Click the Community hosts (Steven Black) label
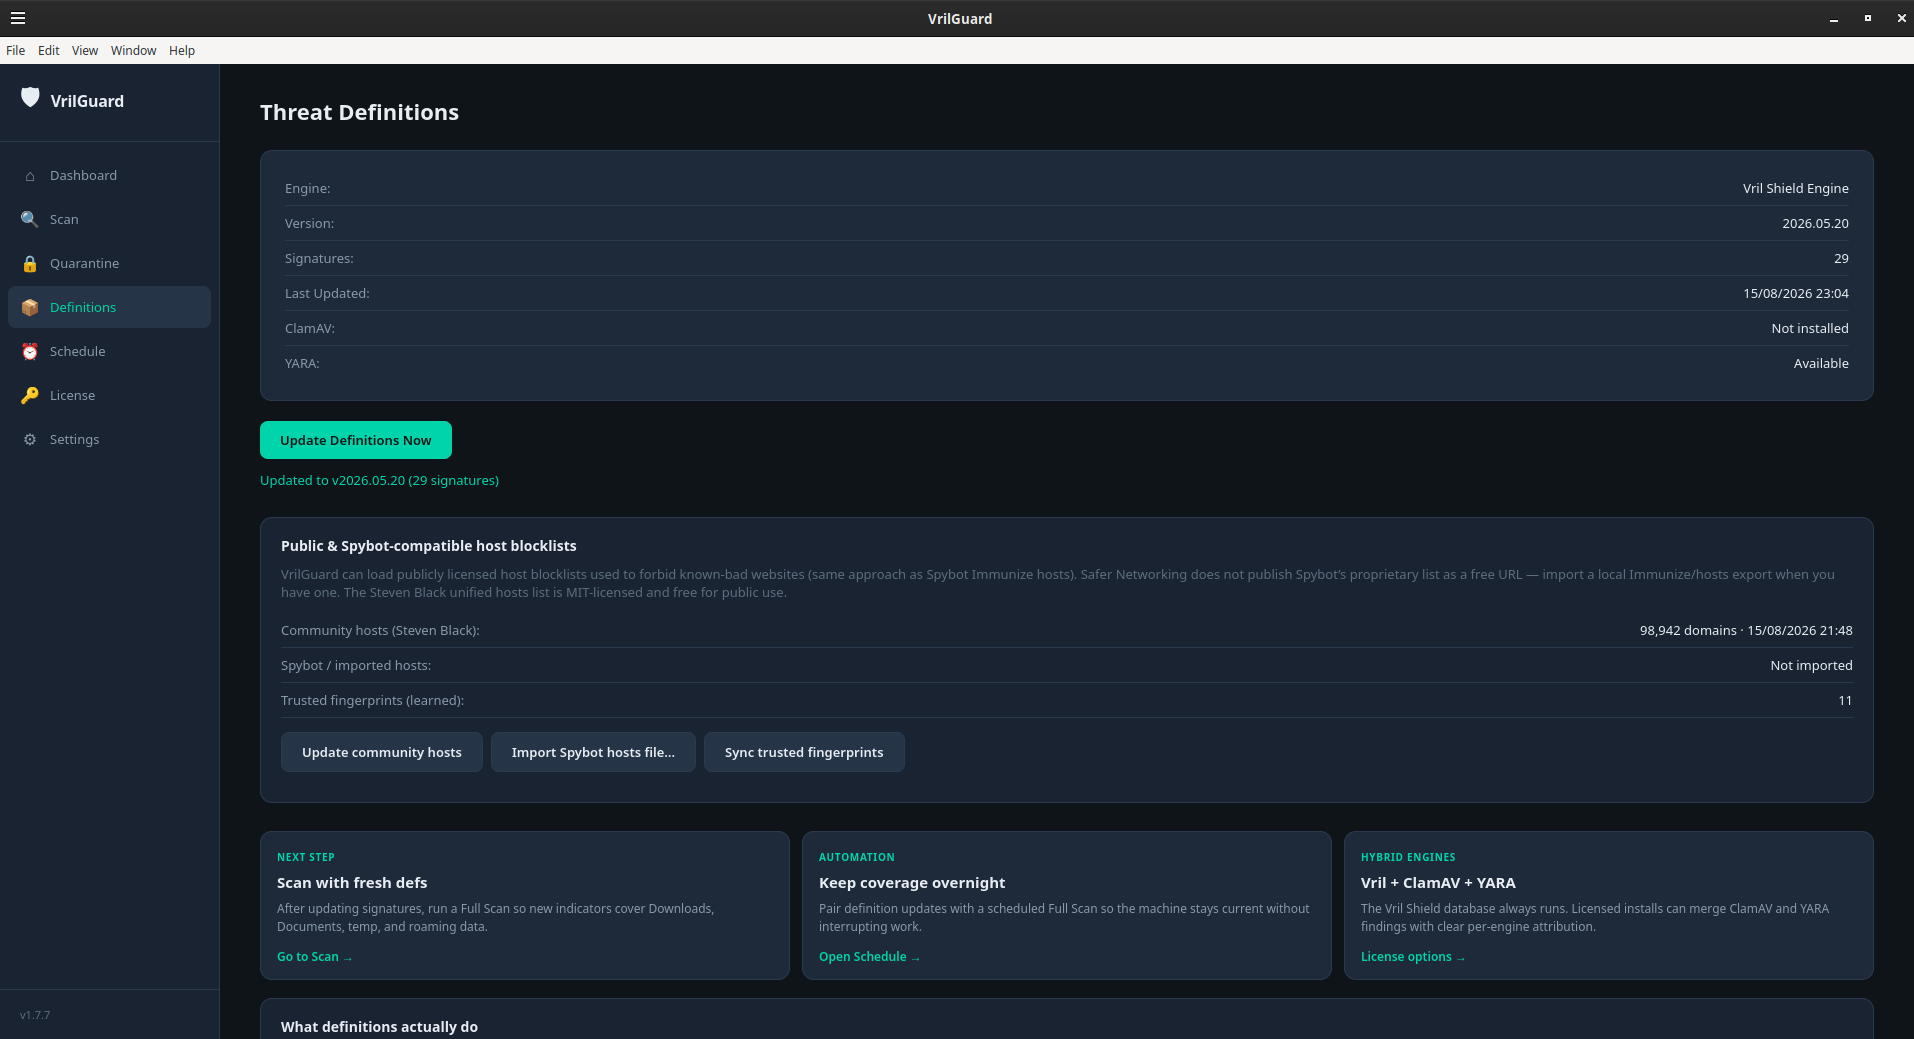1914x1039 pixels. [380, 630]
